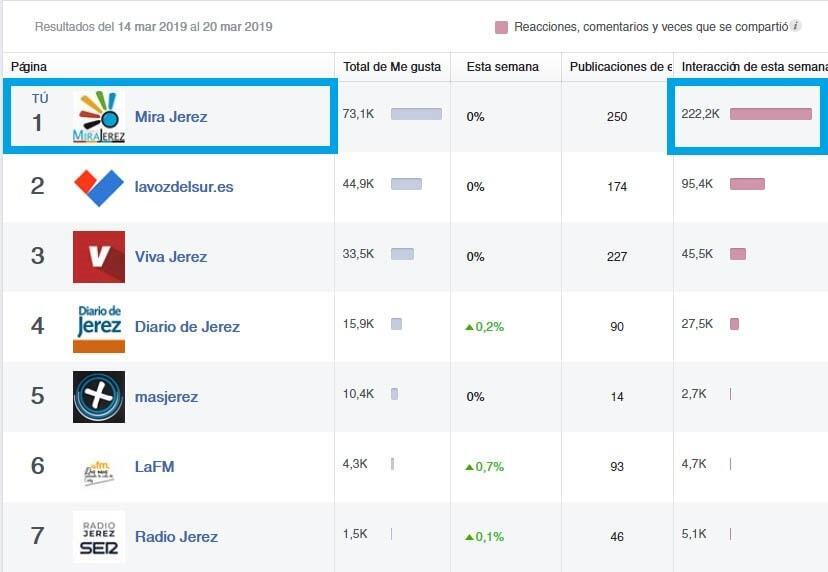828x572 pixels.
Task: Click the Diario de Jerez logo
Action: click(99, 327)
